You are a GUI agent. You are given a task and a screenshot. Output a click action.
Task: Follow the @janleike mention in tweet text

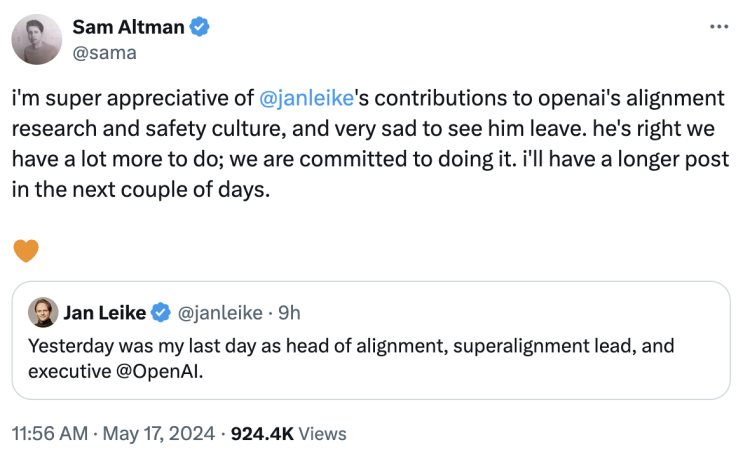tap(306, 98)
